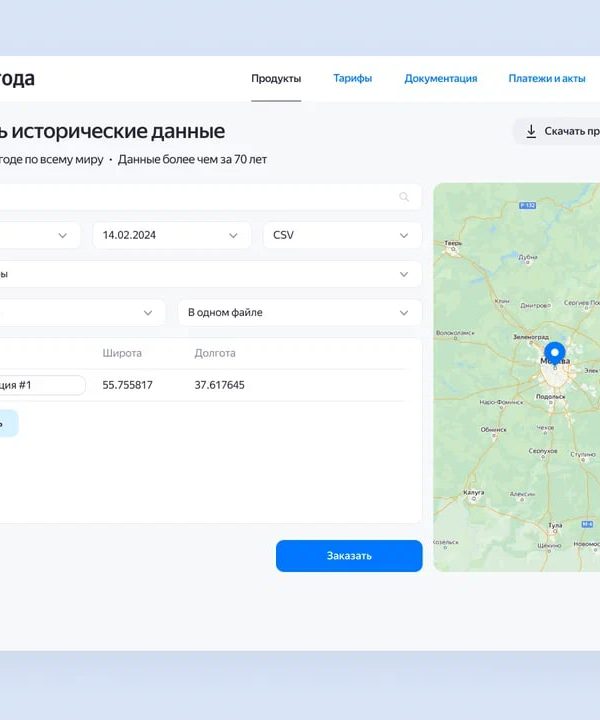Go to Платежи и акты tab
The image size is (600, 720).
click(546, 78)
